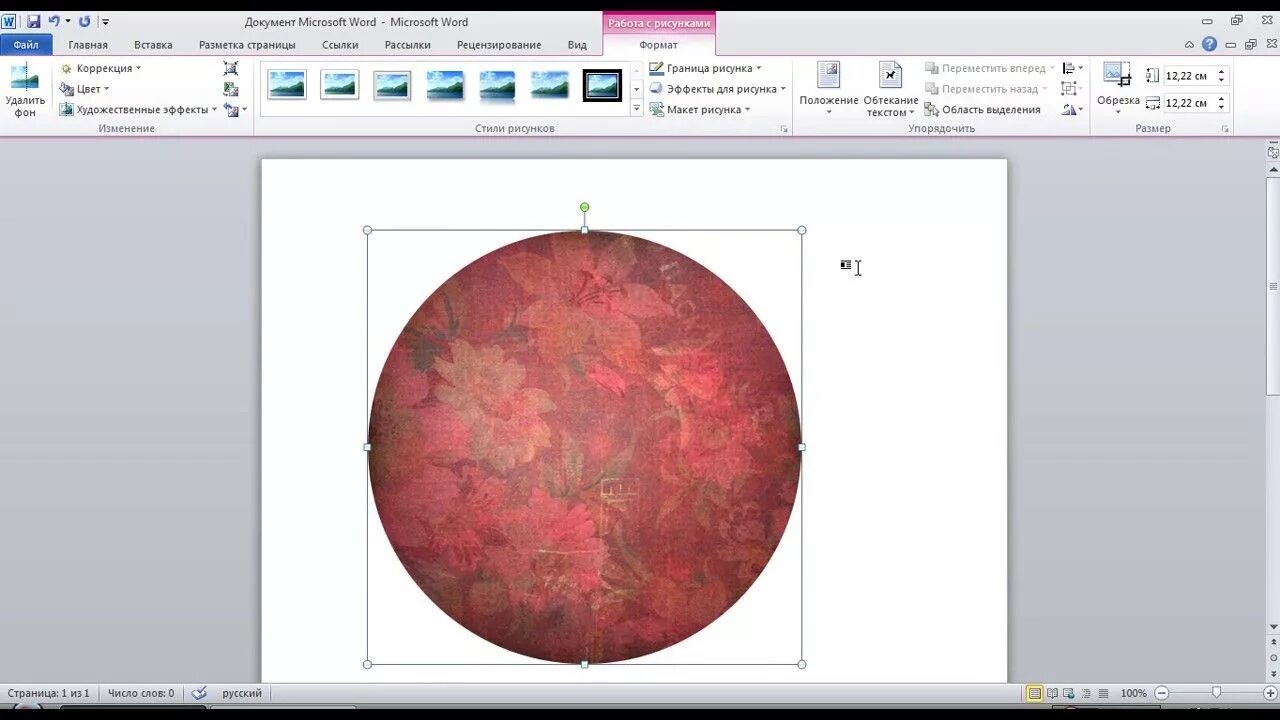The height and width of the screenshot is (720, 1280).
Task: Apply the second picture style with white frame
Action: (x=340, y=85)
